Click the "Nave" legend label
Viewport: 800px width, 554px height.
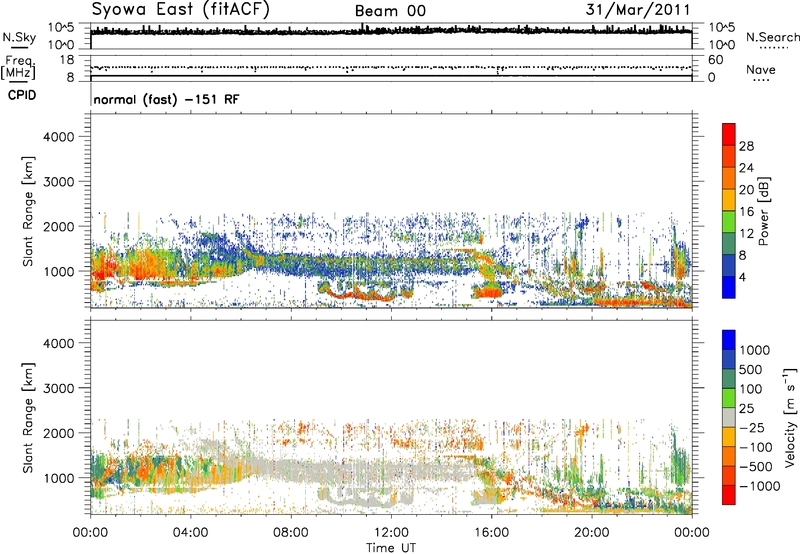761,69
